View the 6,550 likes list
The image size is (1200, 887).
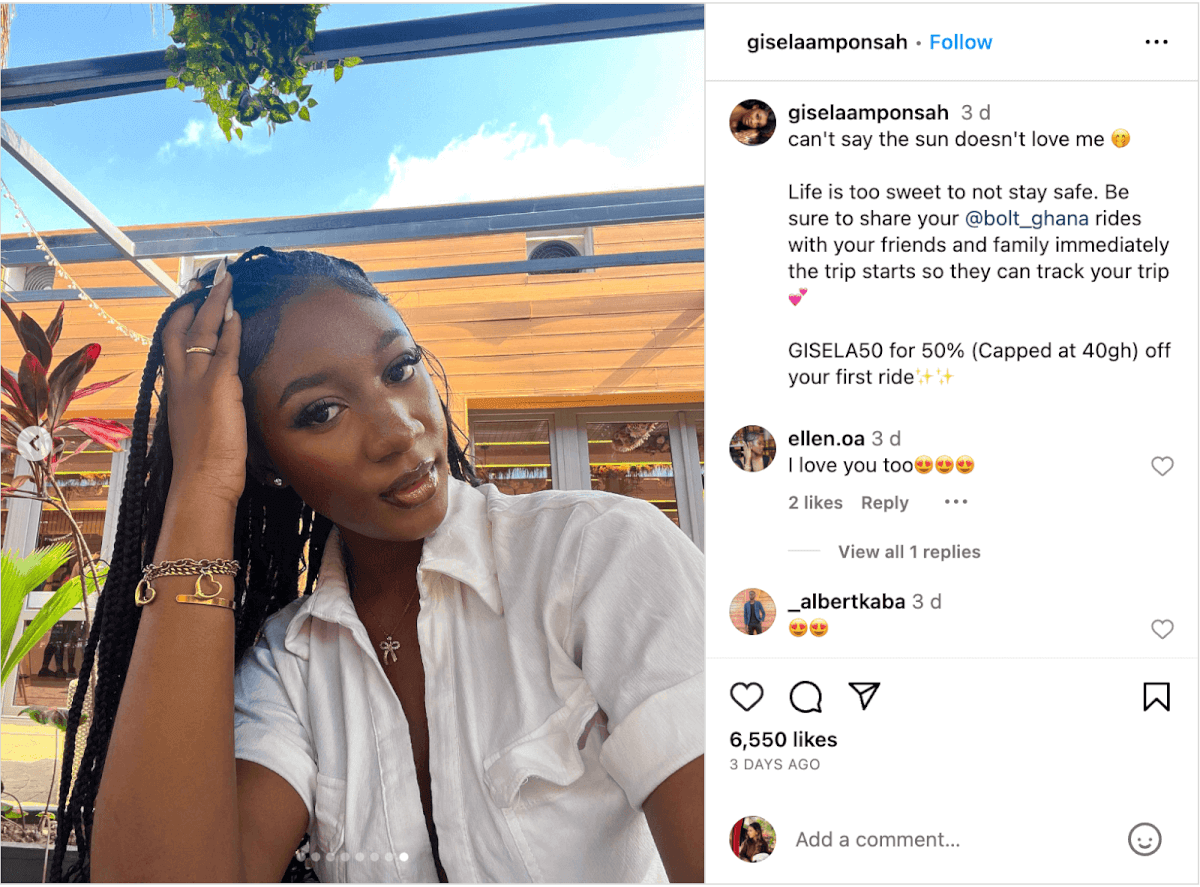784,740
